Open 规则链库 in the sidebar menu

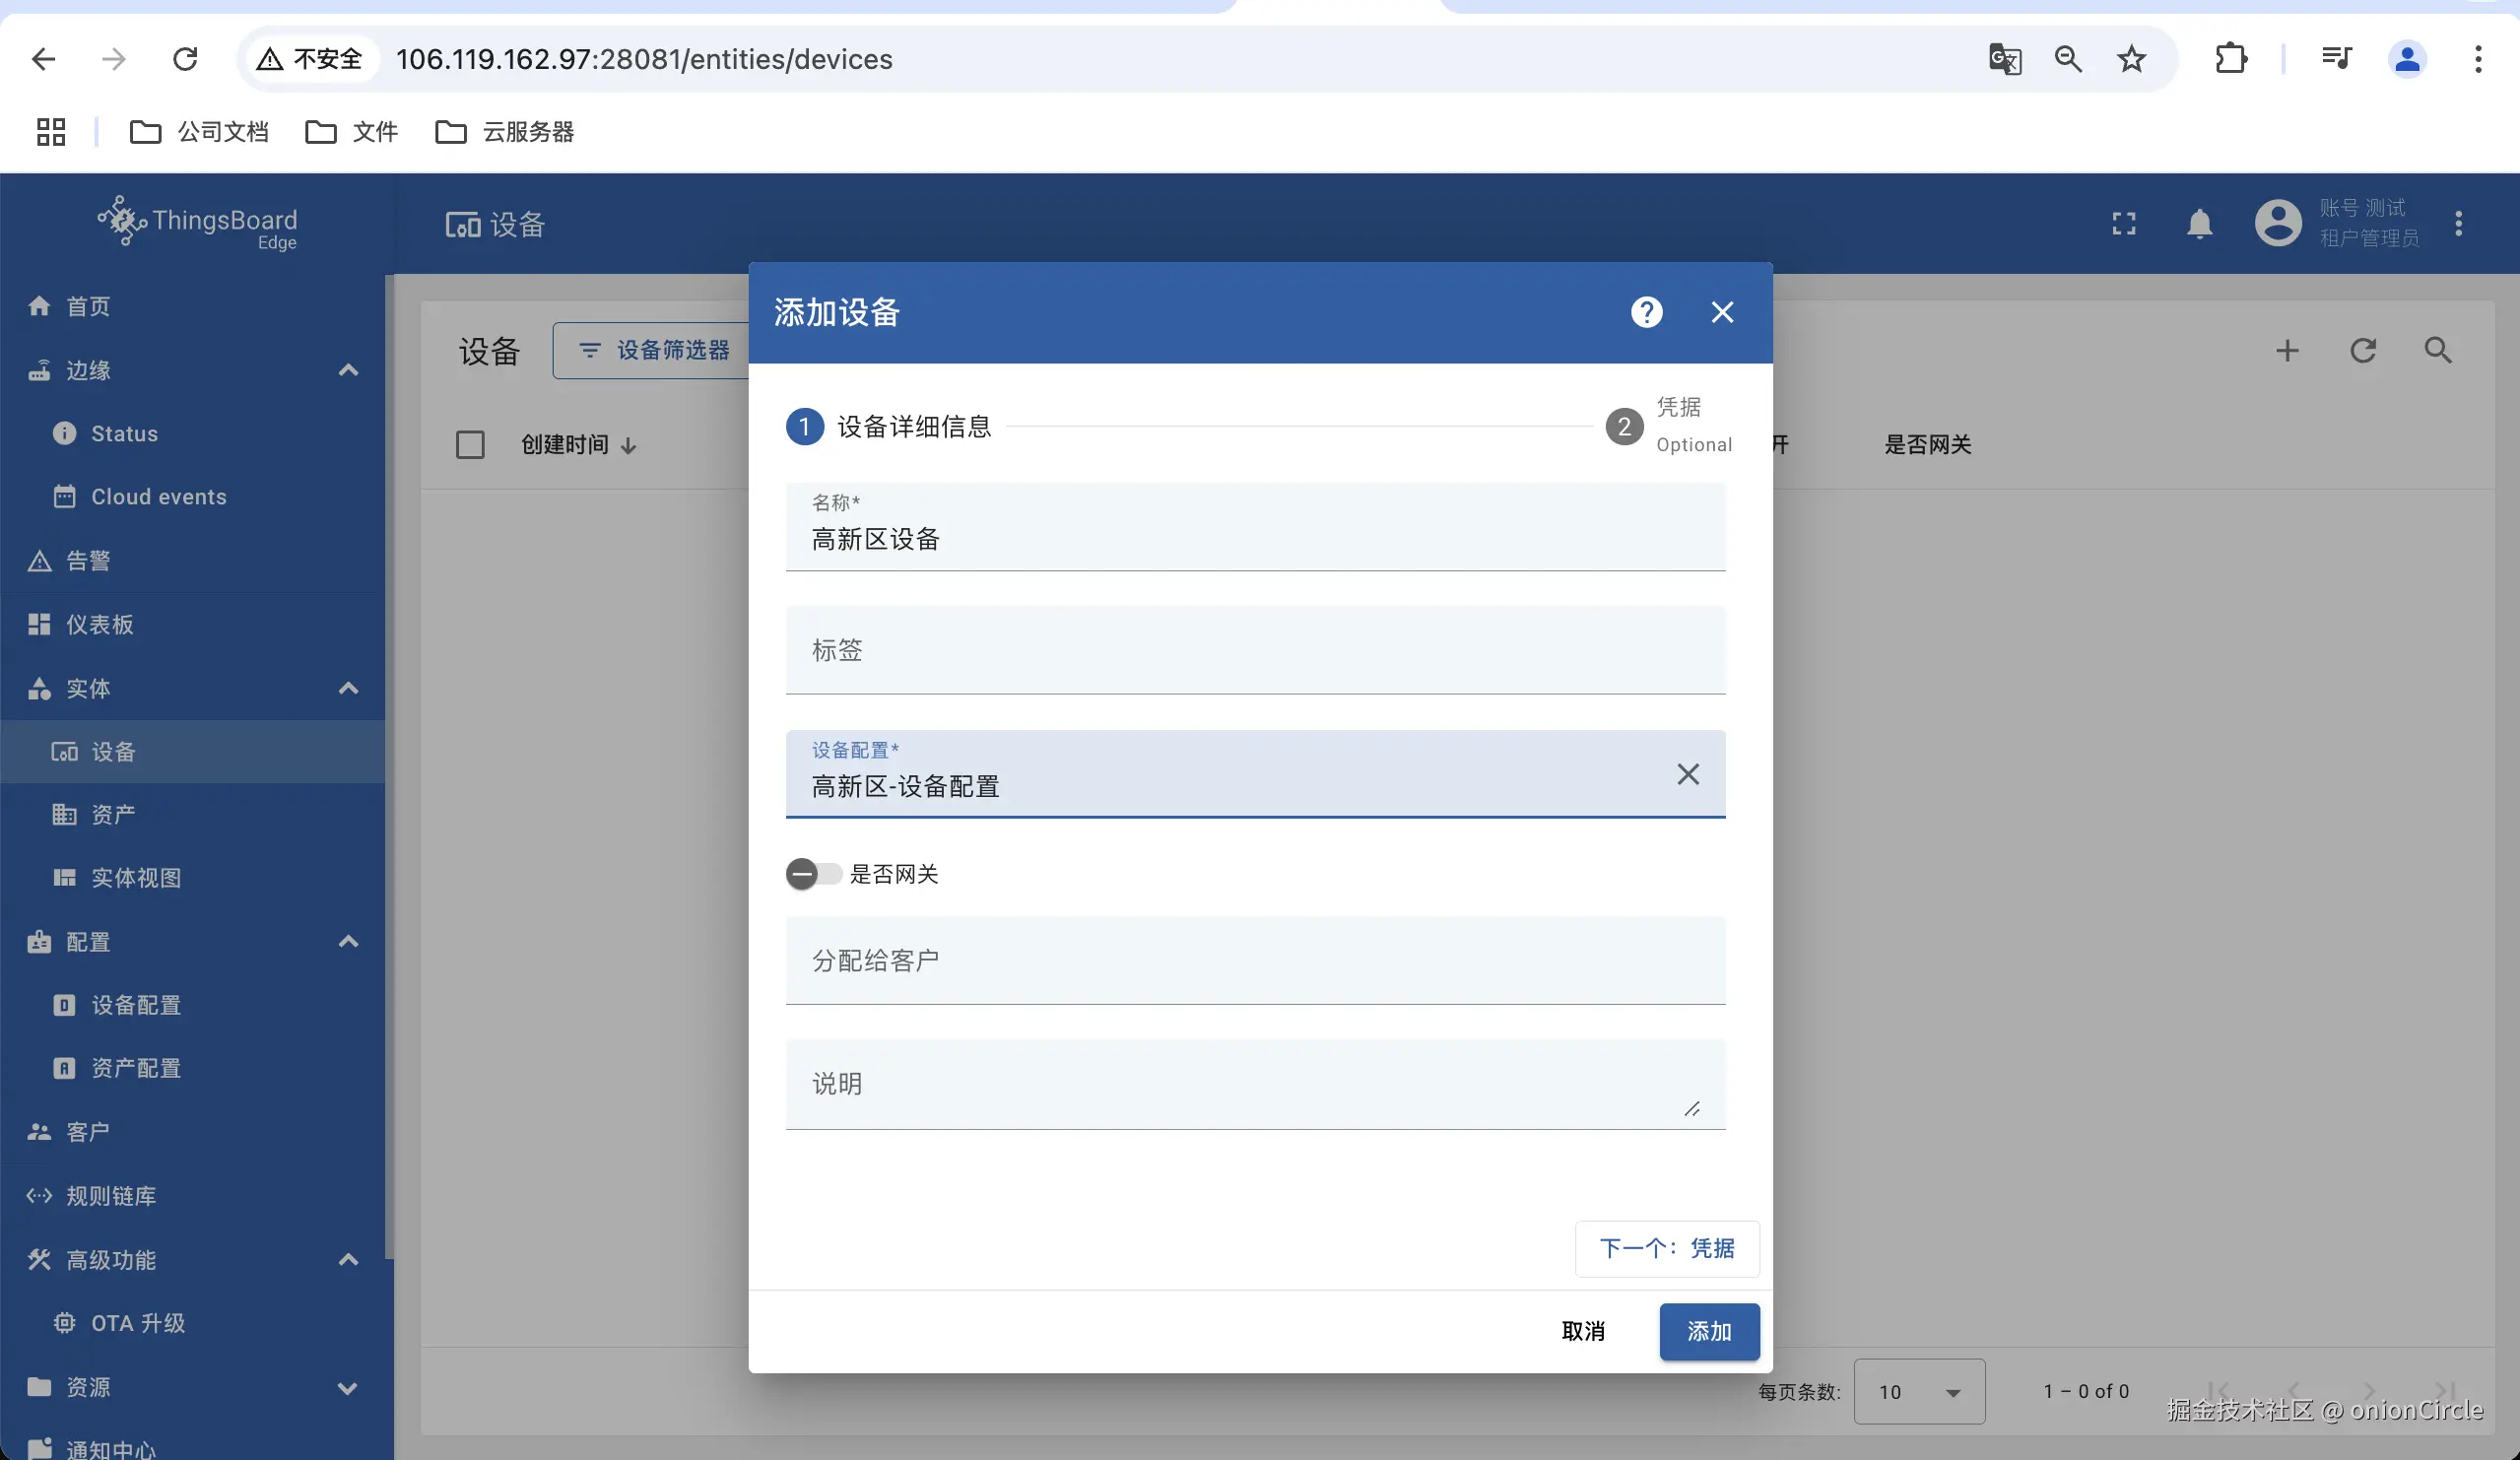[x=110, y=1196]
